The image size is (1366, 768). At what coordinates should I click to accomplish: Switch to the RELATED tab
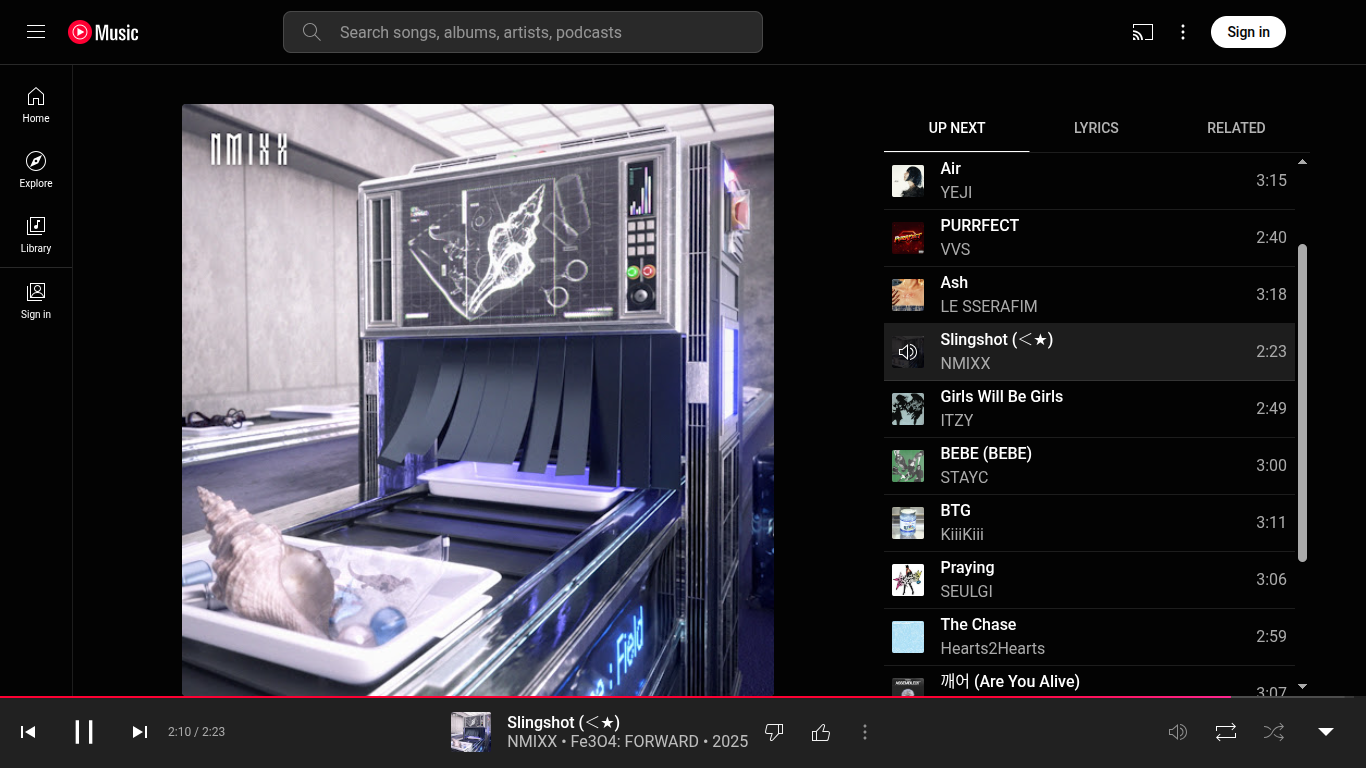tap(1236, 128)
